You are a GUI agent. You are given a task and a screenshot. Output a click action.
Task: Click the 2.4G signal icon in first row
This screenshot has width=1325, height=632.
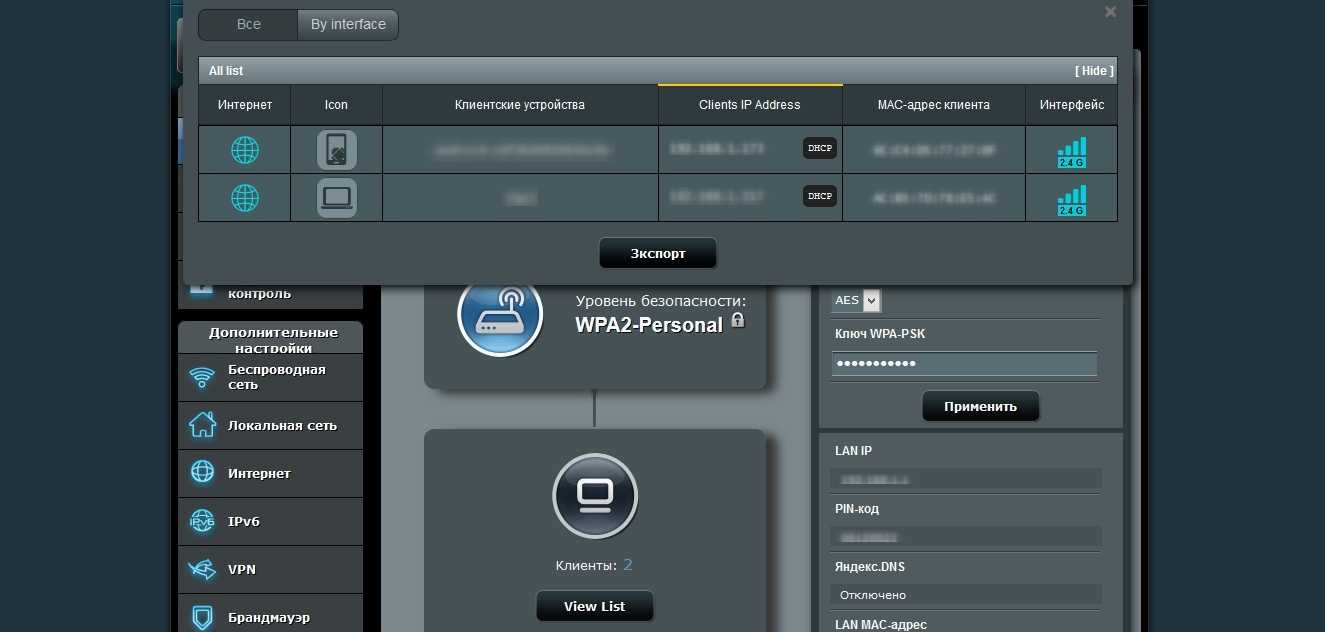pos(1071,152)
